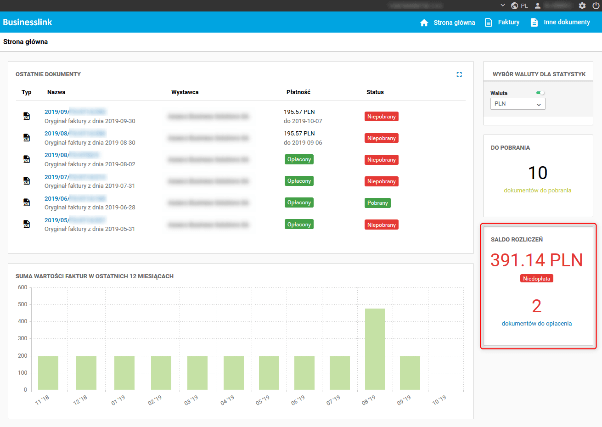Click dokumentów do opłacenia link
602x427 pixels.
click(x=537, y=323)
